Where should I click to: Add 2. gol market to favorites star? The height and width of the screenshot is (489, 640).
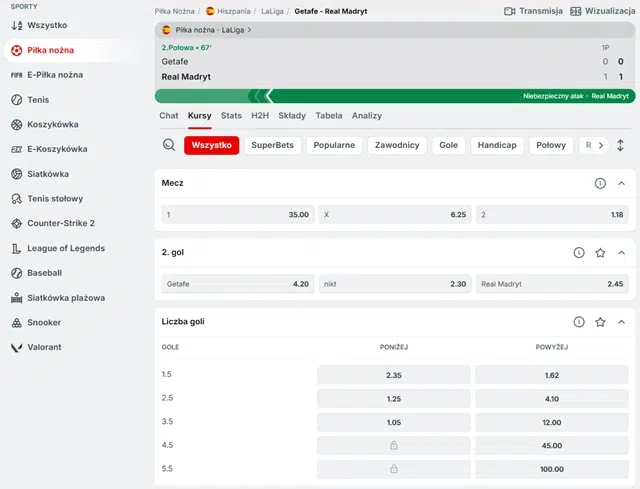click(x=600, y=253)
